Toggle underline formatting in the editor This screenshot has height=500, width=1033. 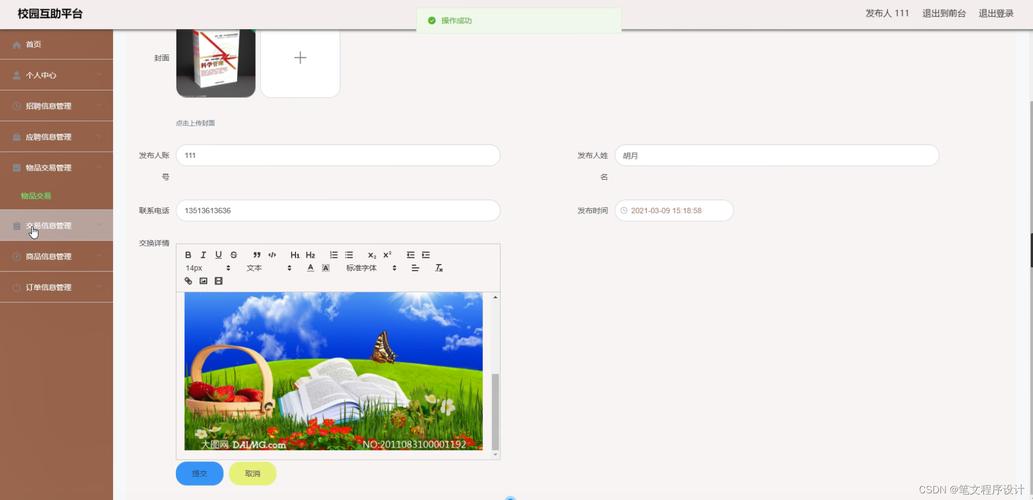(218, 255)
